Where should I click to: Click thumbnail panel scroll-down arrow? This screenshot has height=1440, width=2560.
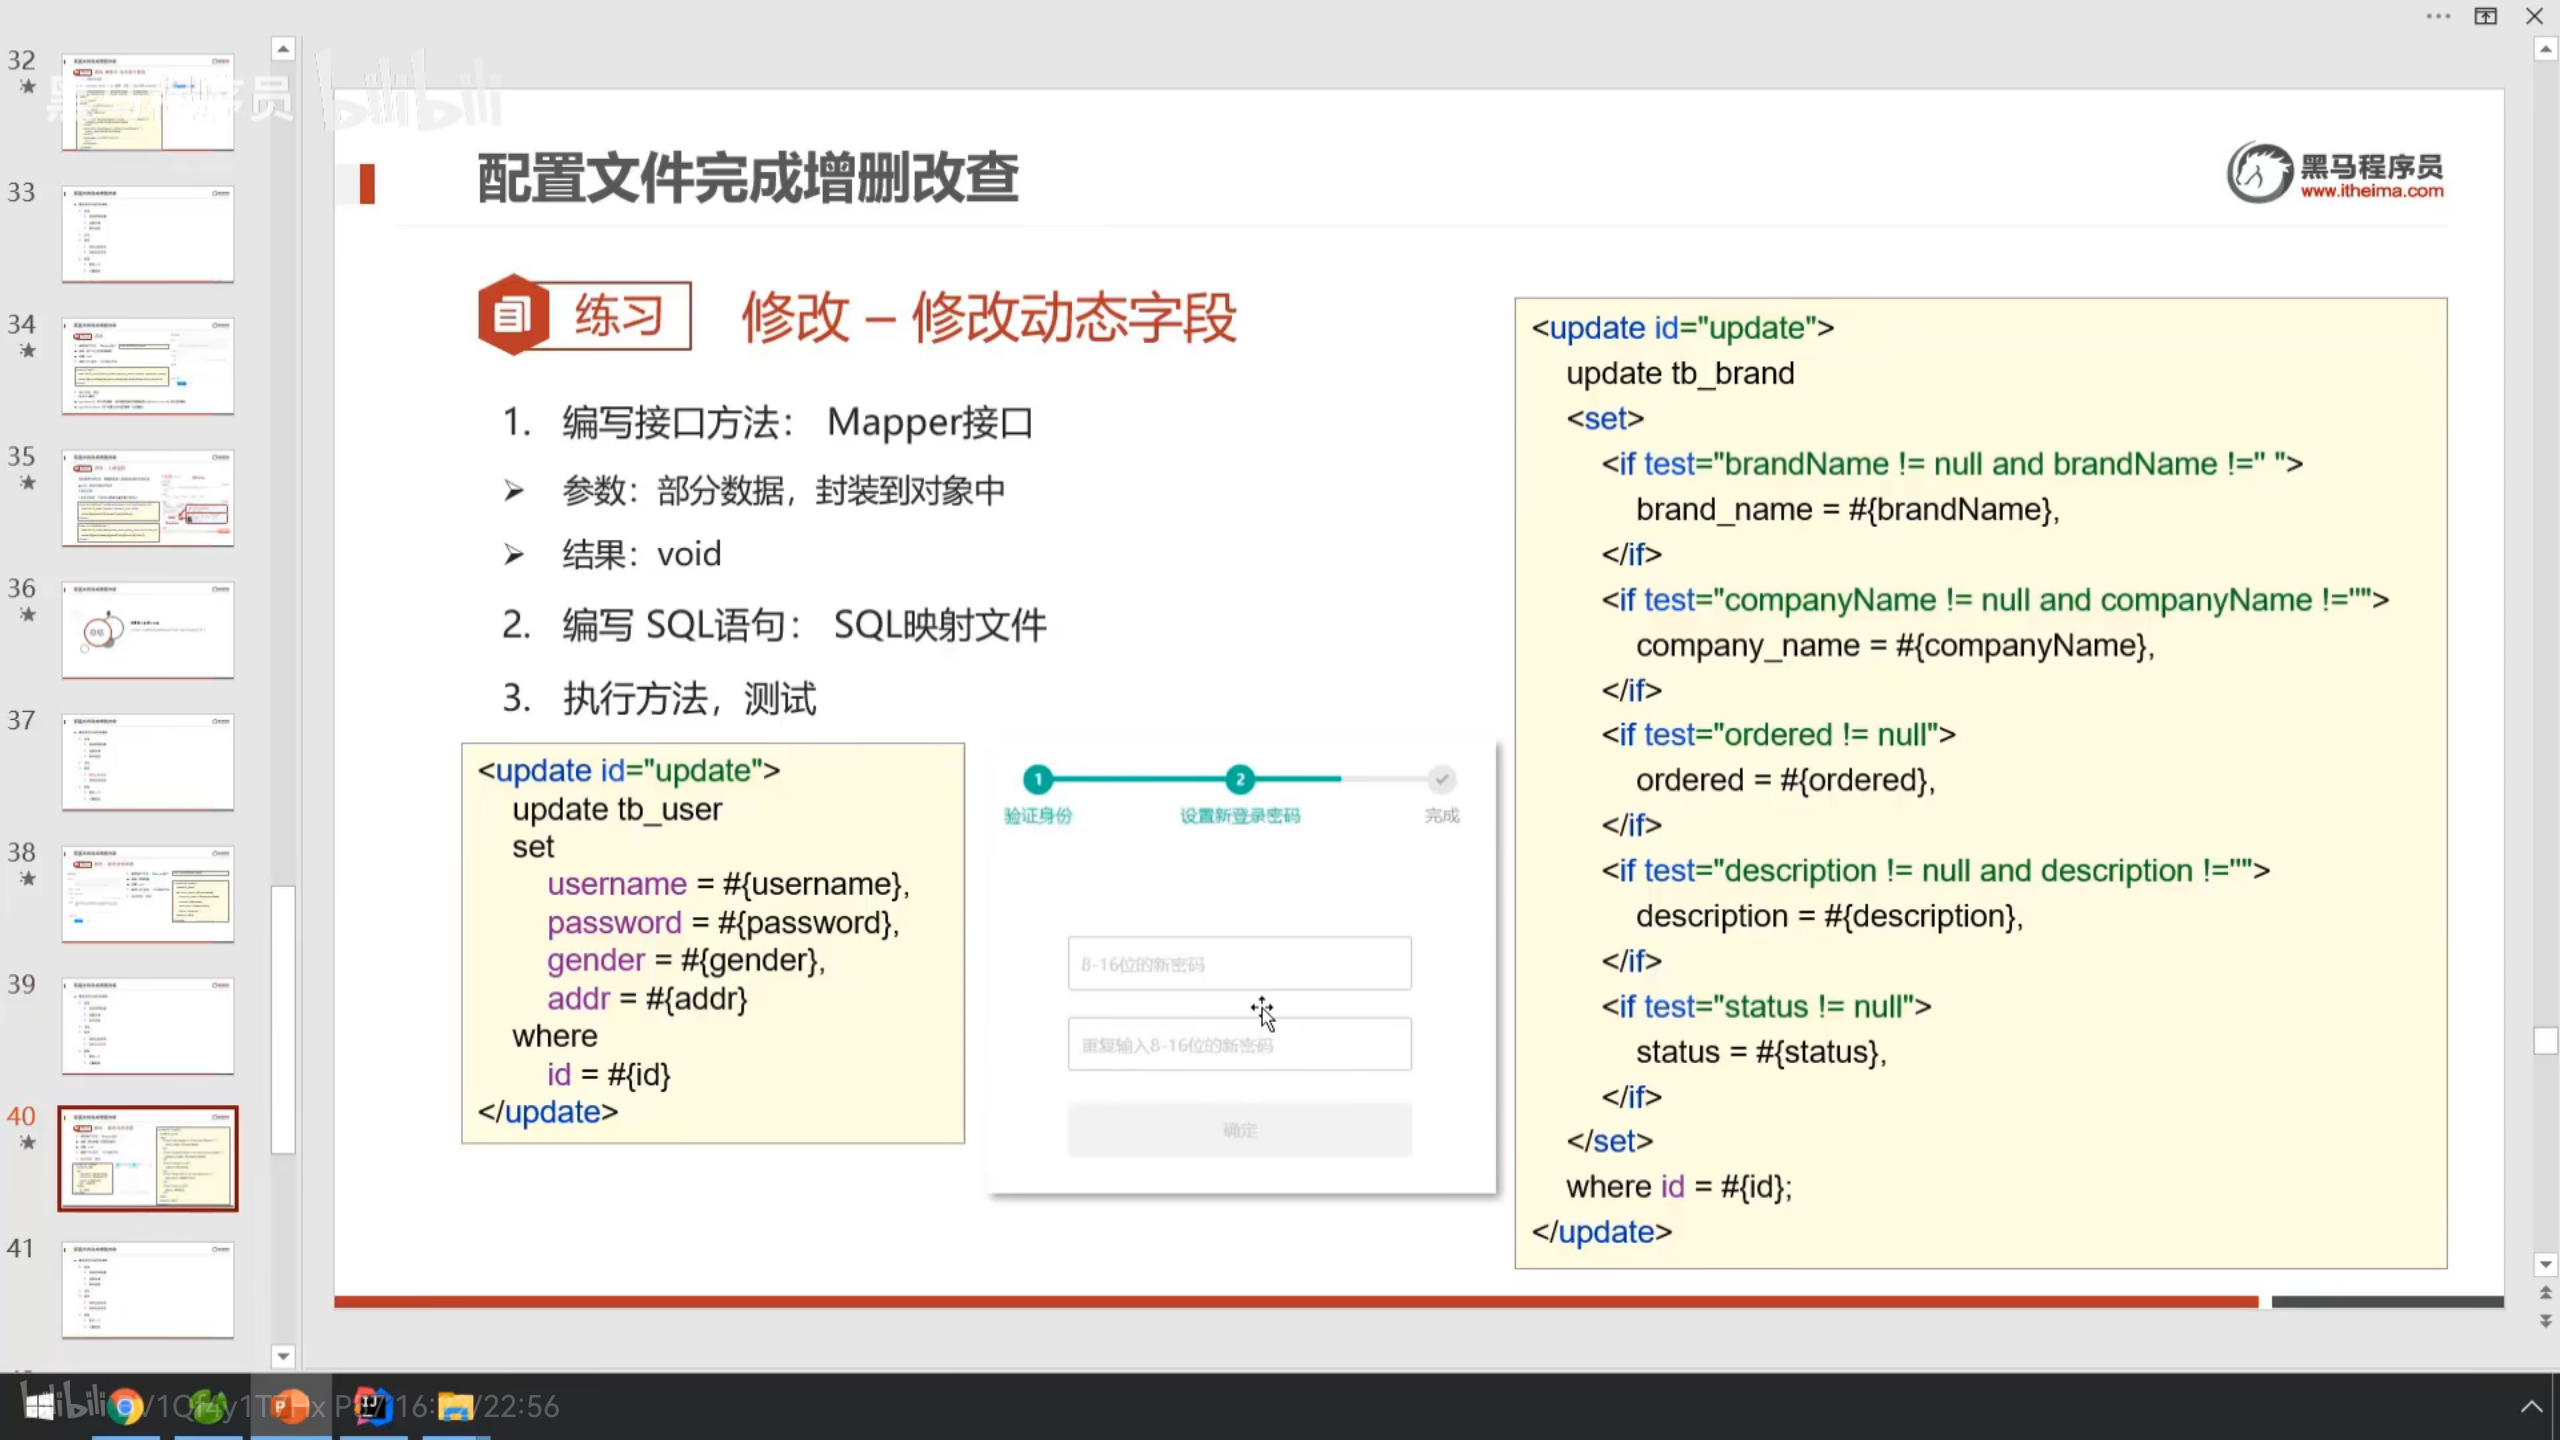283,1356
